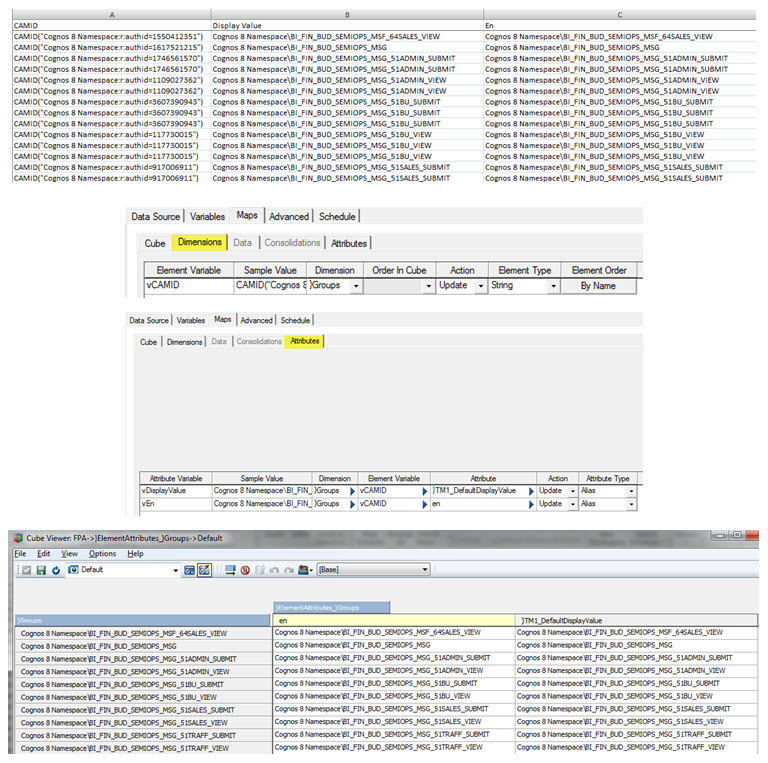Click the grid with green arrow export icon
The width and height of the screenshot is (768, 763).
pyautogui.click(x=230, y=570)
